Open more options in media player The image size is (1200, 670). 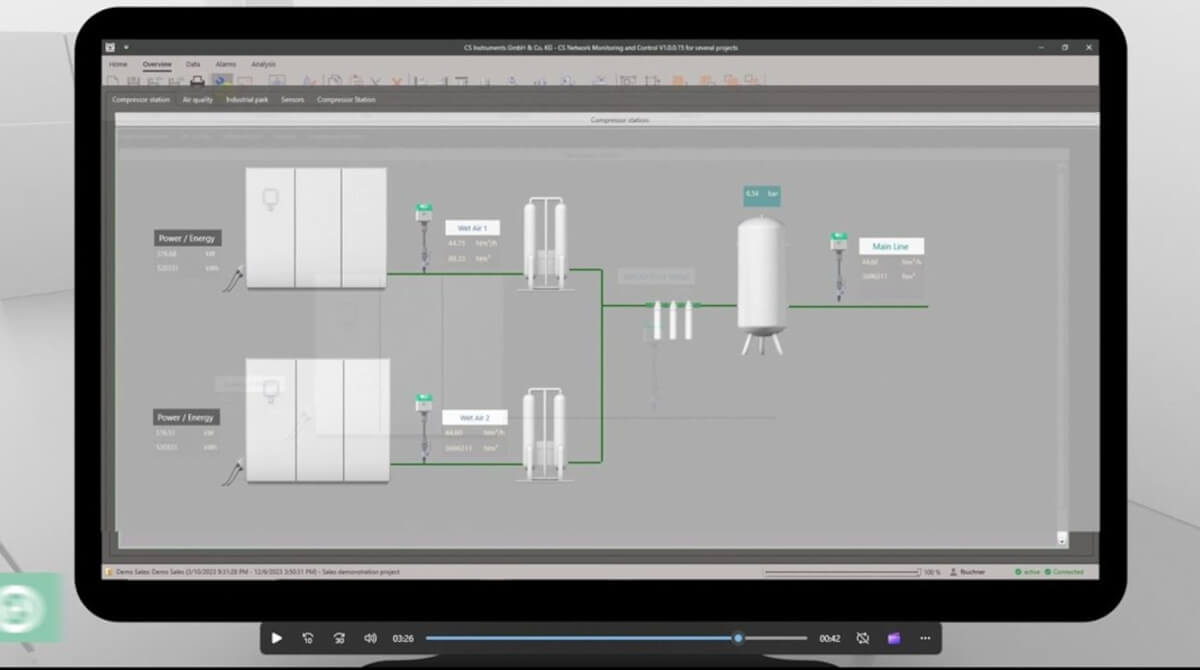pos(925,638)
